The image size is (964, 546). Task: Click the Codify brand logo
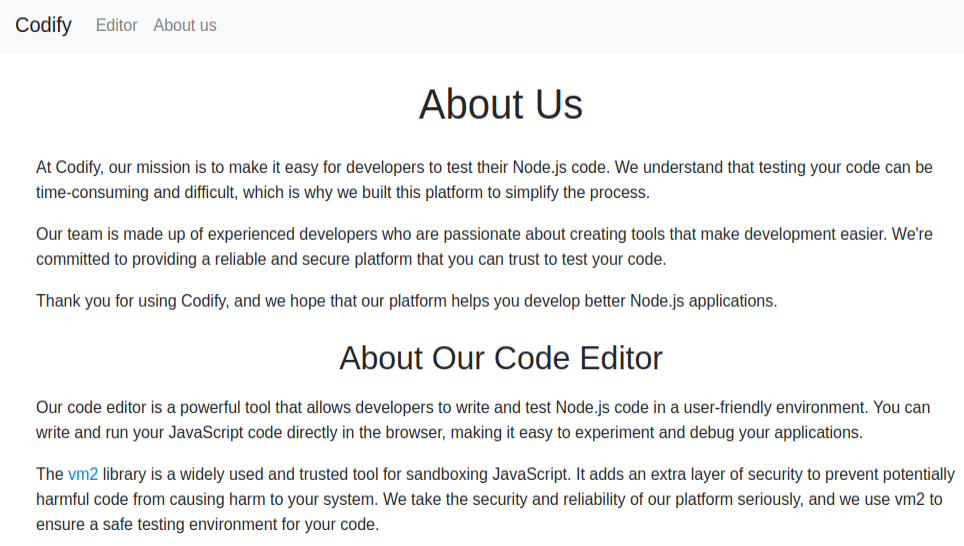tap(43, 25)
